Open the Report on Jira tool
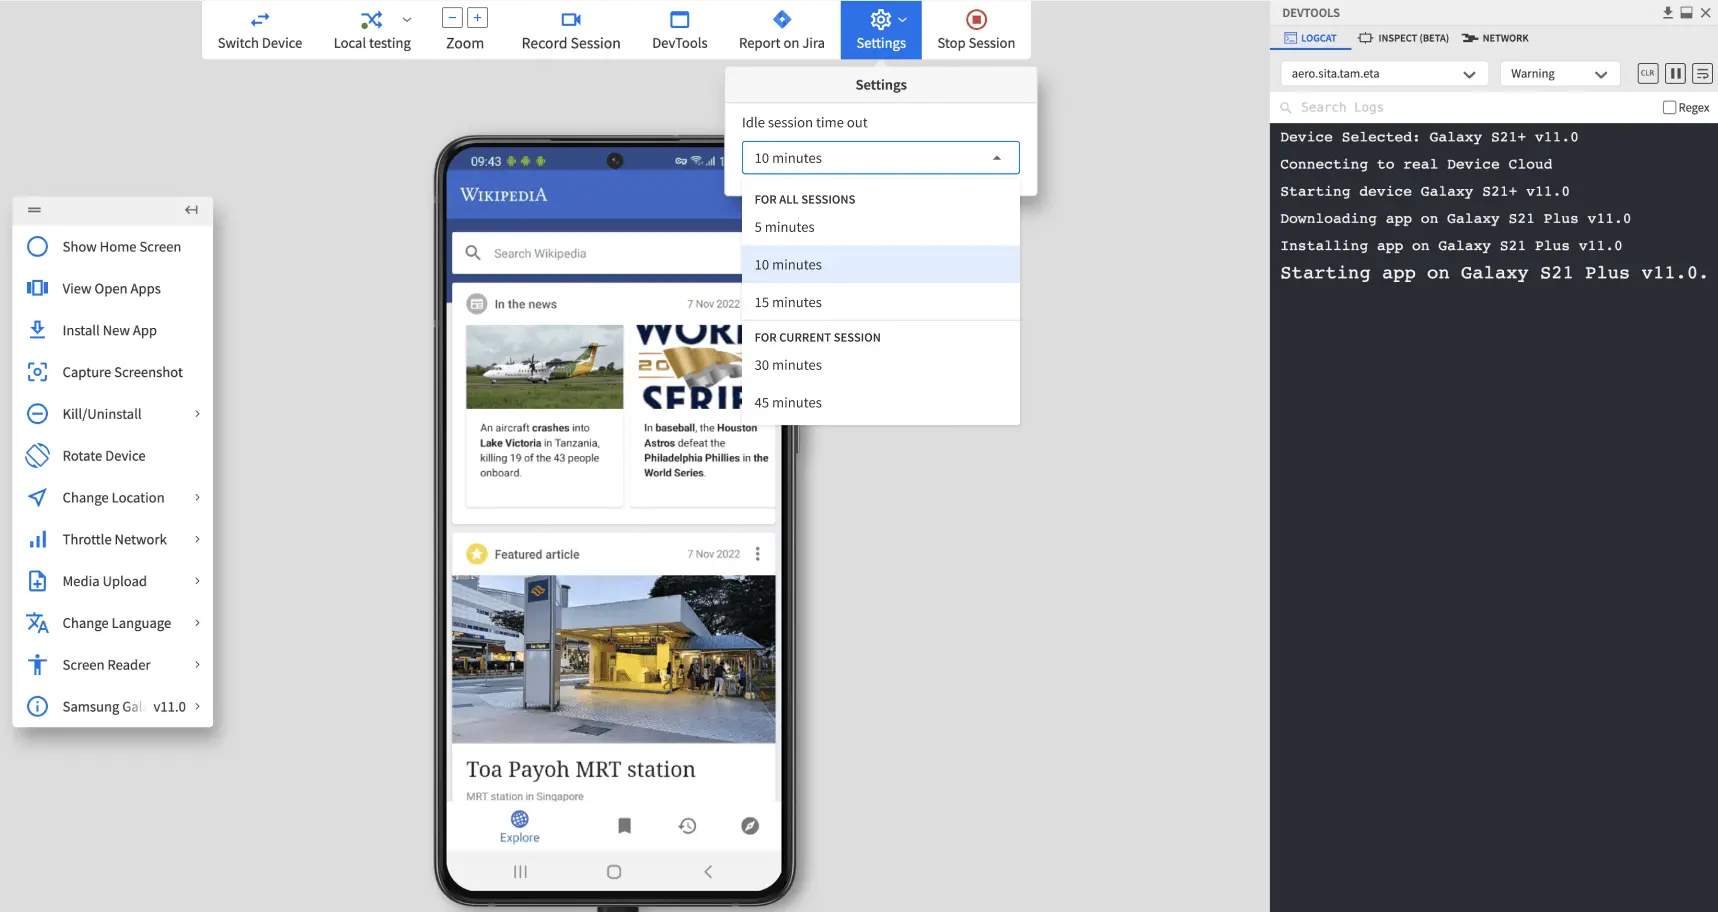This screenshot has height=912, width=1718. [x=781, y=30]
